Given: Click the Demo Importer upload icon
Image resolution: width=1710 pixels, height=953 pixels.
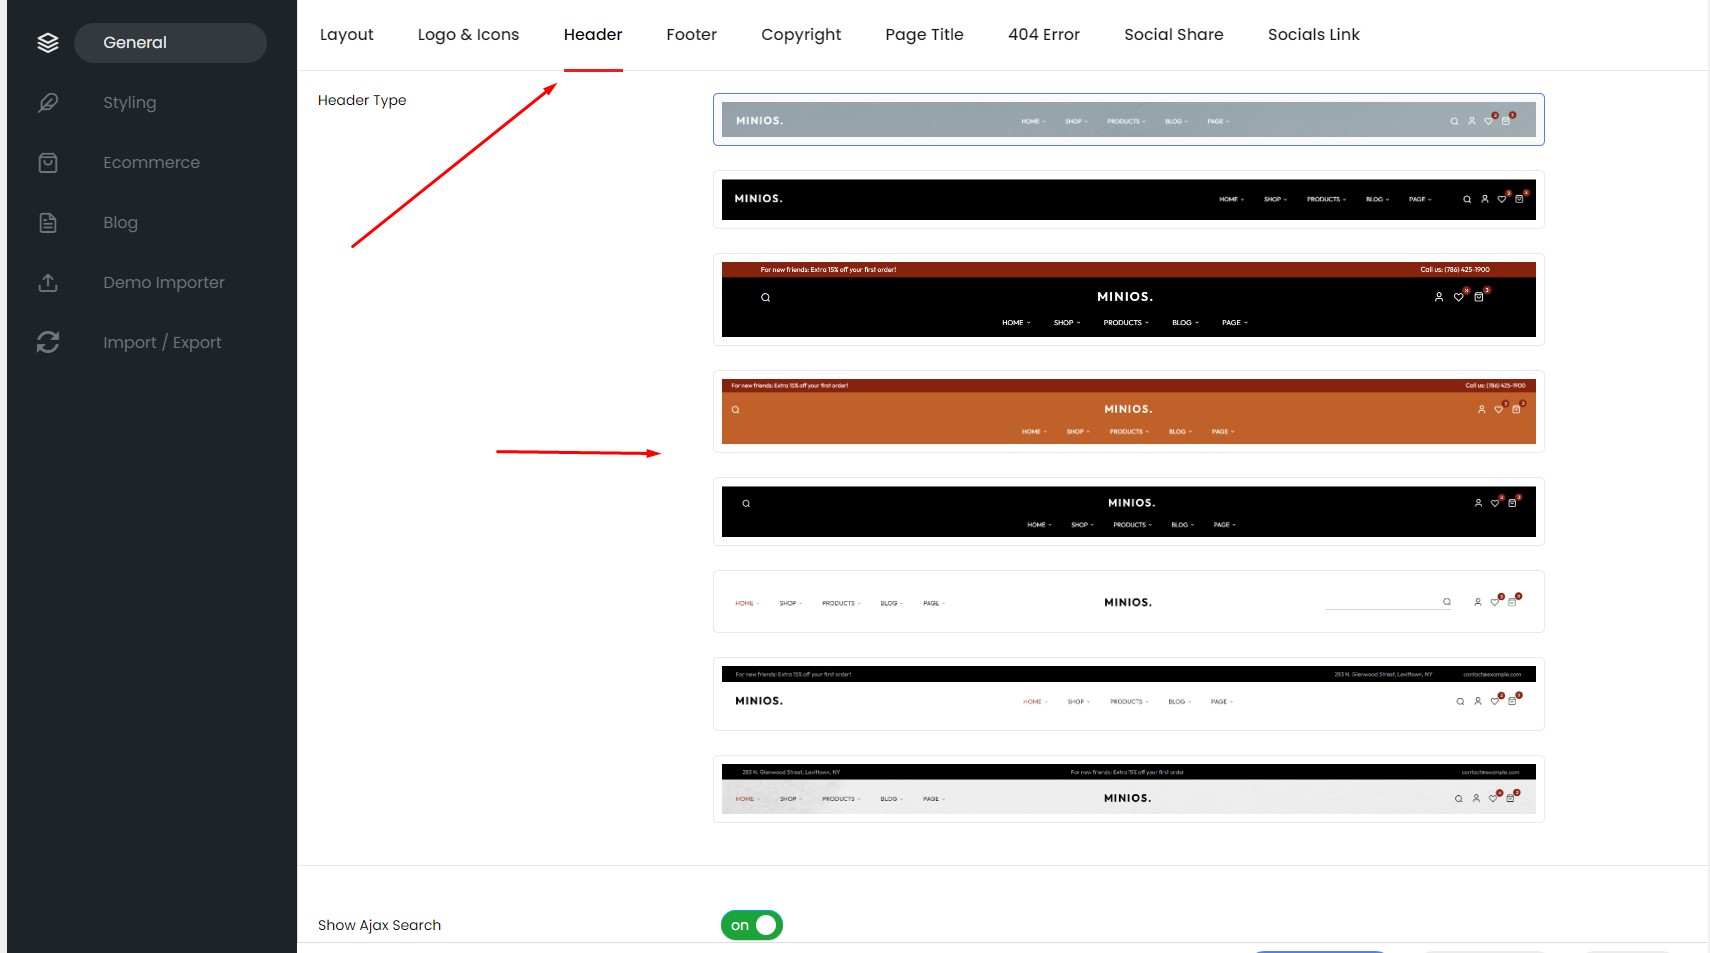Looking at the screenshot, I should coord(48,283).
